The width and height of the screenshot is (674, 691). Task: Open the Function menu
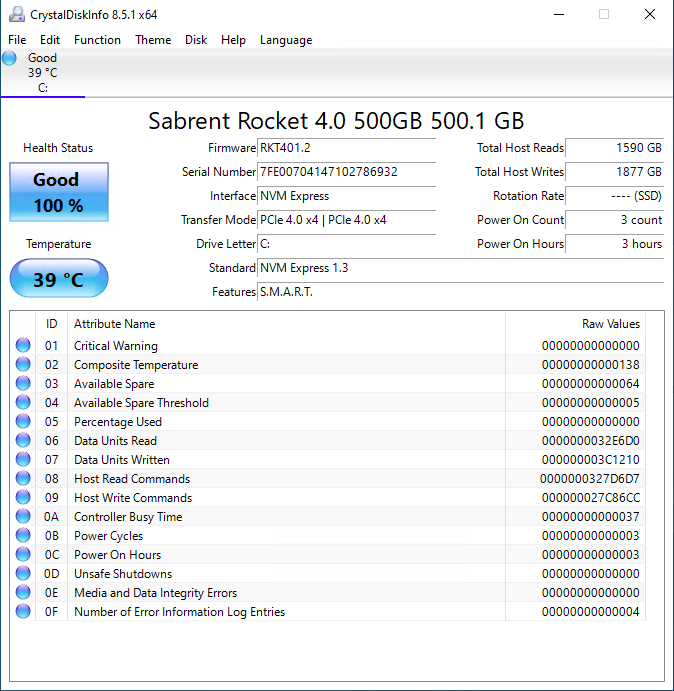[97, 40]
